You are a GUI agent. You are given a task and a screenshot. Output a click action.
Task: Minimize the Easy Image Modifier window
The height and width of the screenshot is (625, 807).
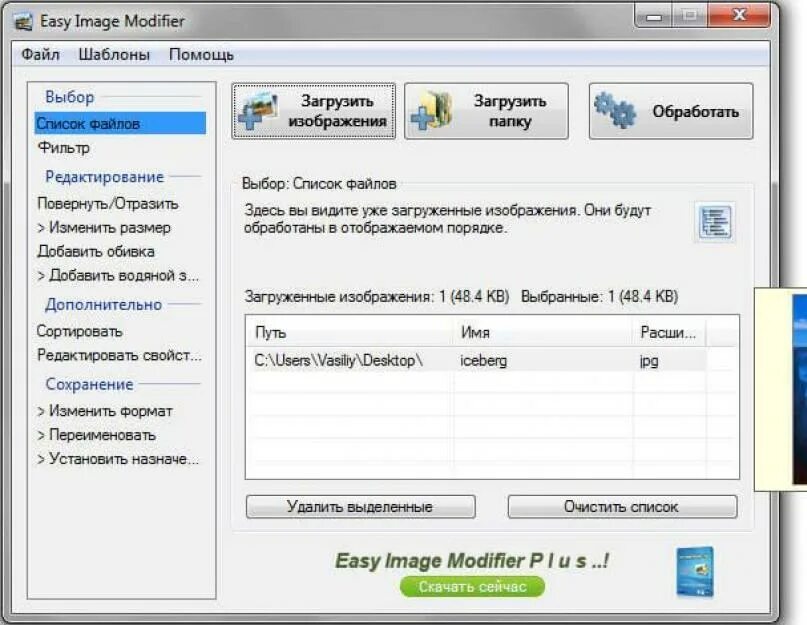coord(654,17)
